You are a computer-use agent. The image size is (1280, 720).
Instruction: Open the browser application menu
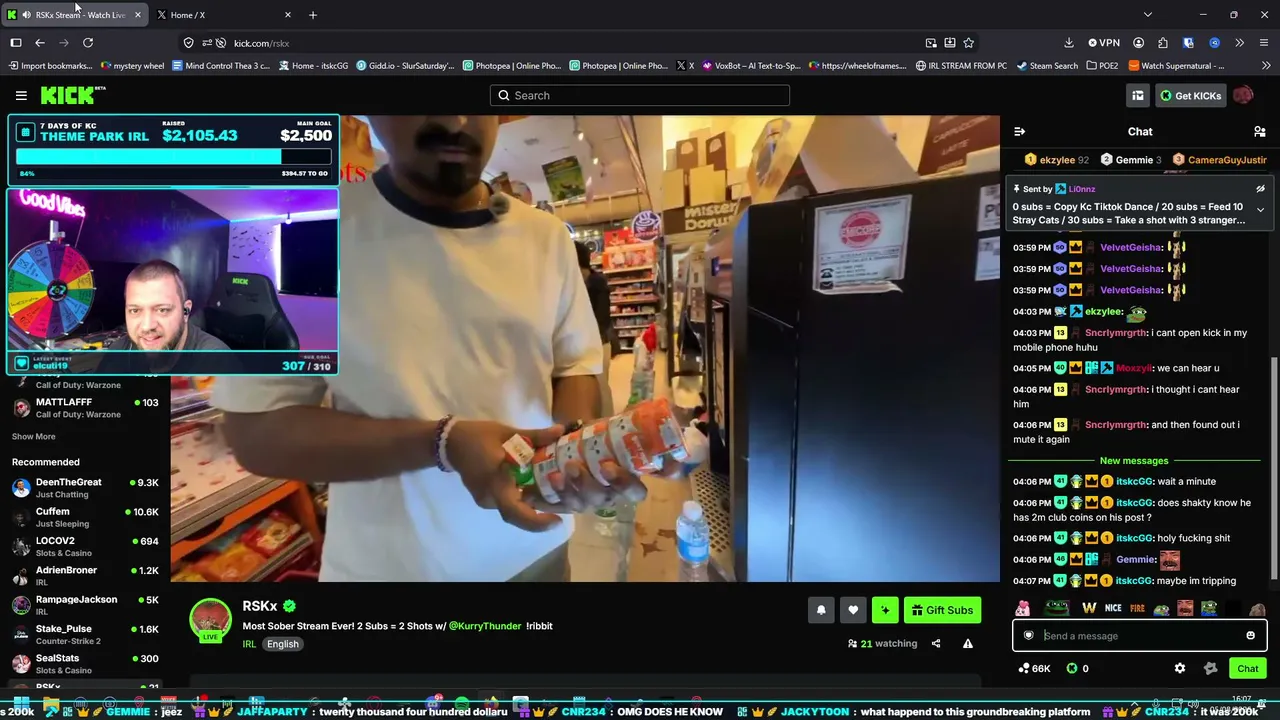coord(1264,43)
